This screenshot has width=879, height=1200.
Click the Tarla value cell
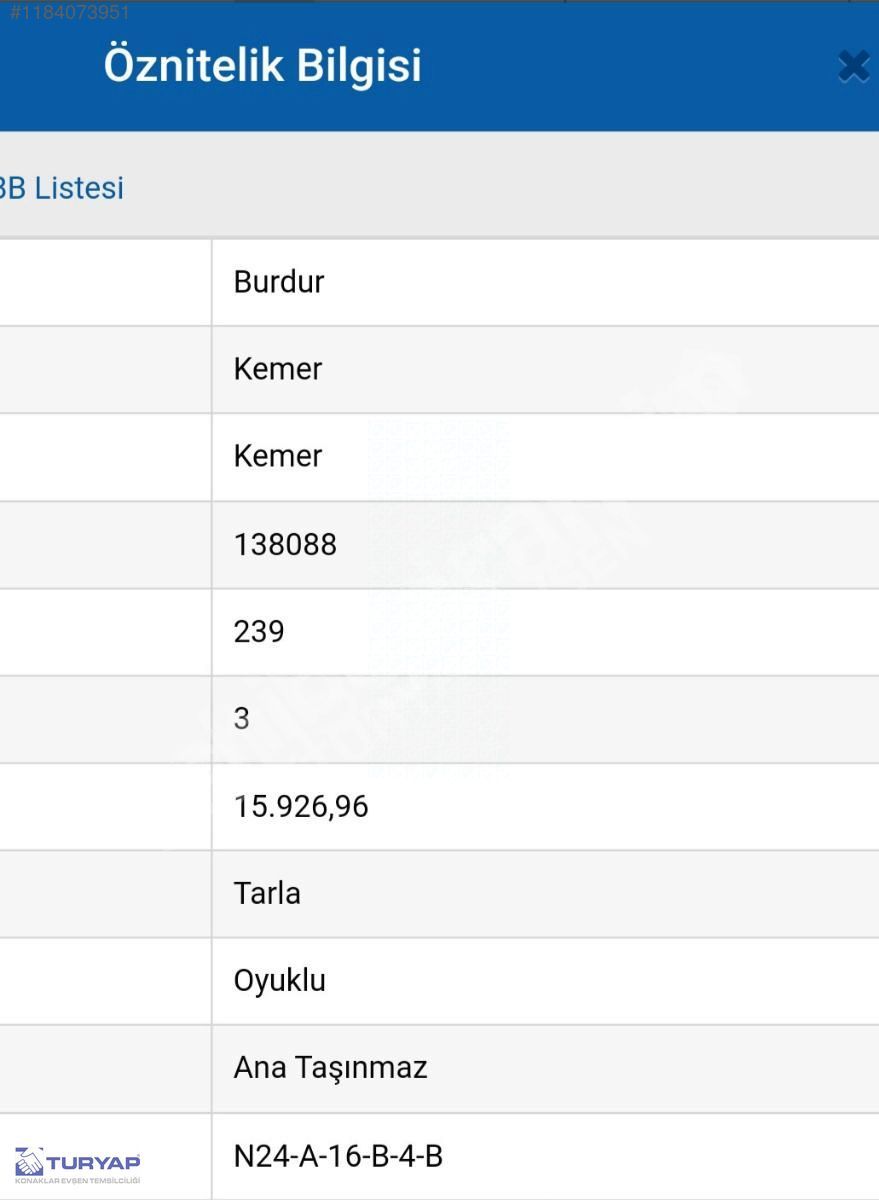pyautogui.click(x=545, y=893)
